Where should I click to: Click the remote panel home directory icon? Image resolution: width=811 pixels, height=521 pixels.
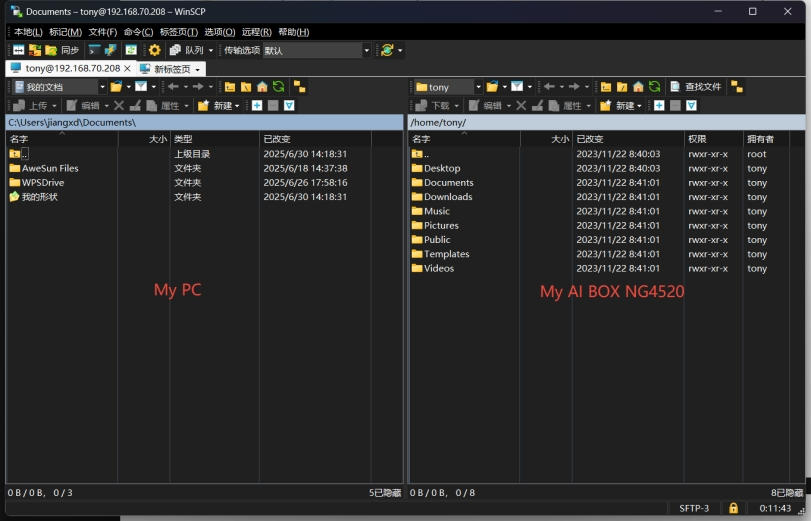click(x=638, y=87)
